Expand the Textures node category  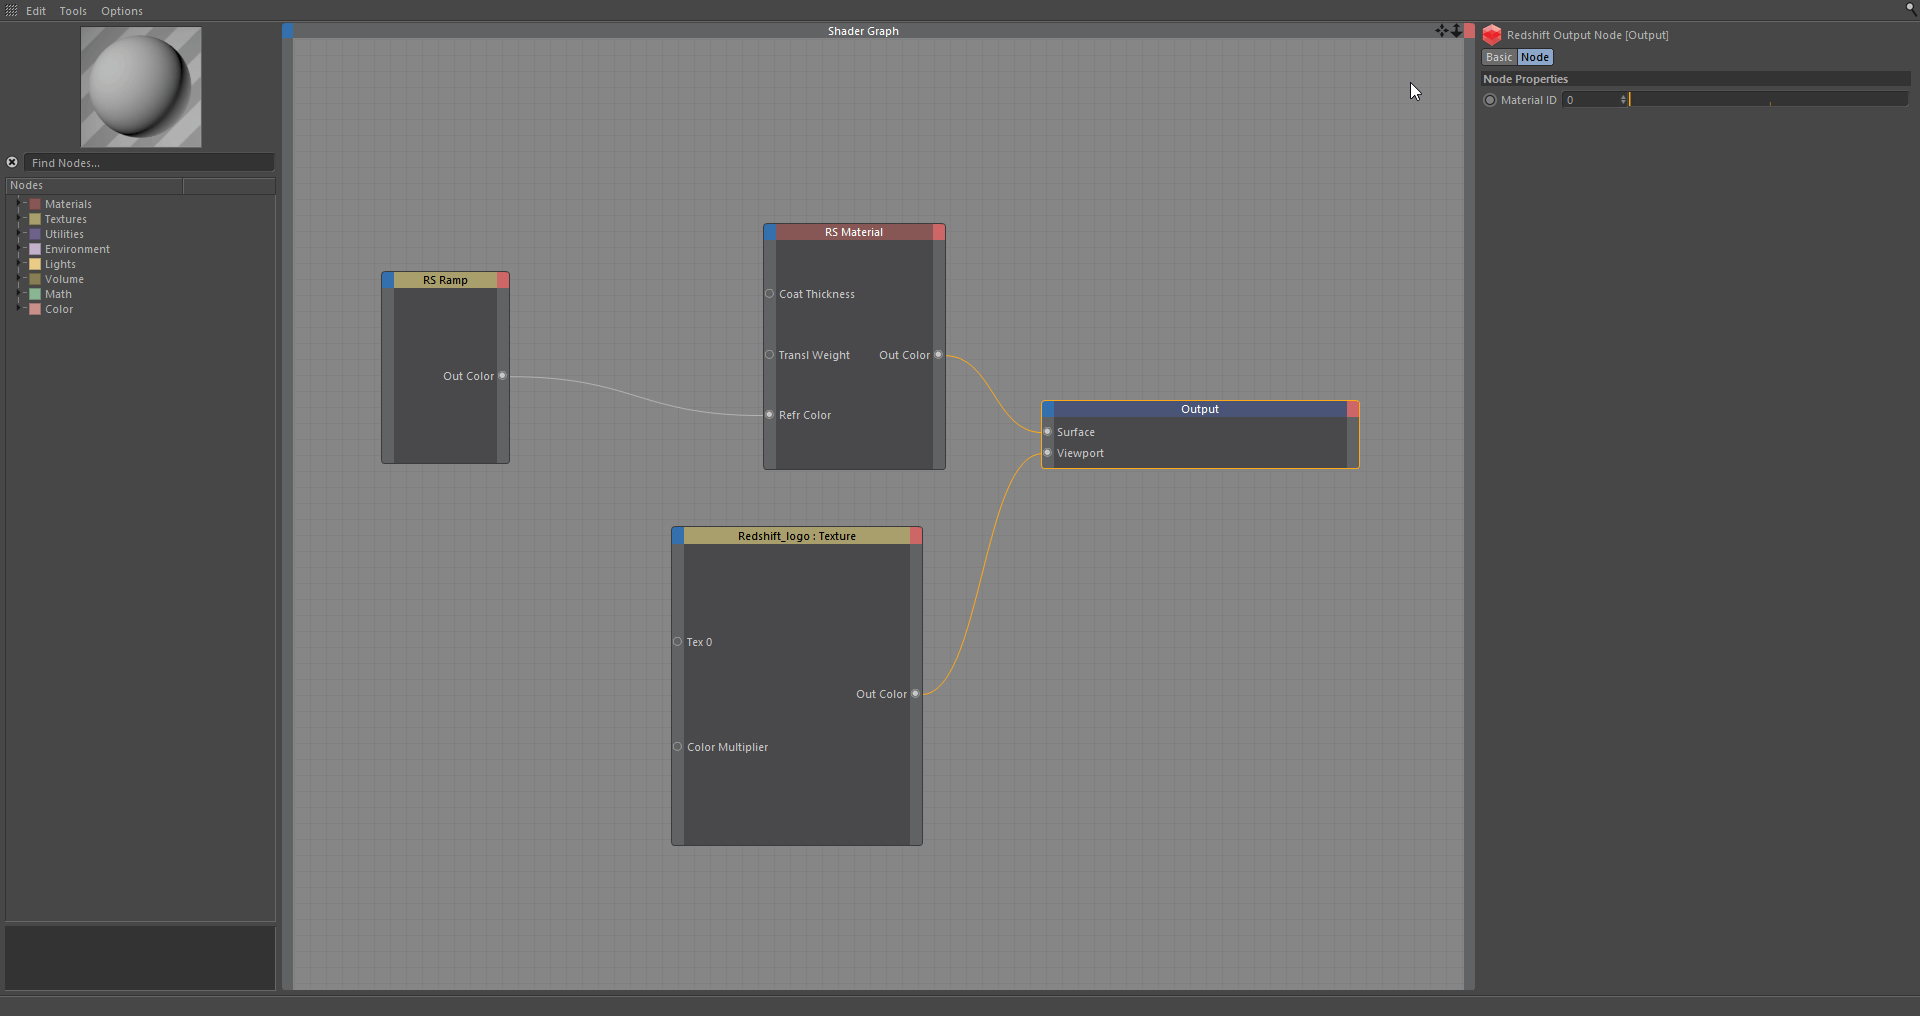pyautogui.click(x=18, y=219)
